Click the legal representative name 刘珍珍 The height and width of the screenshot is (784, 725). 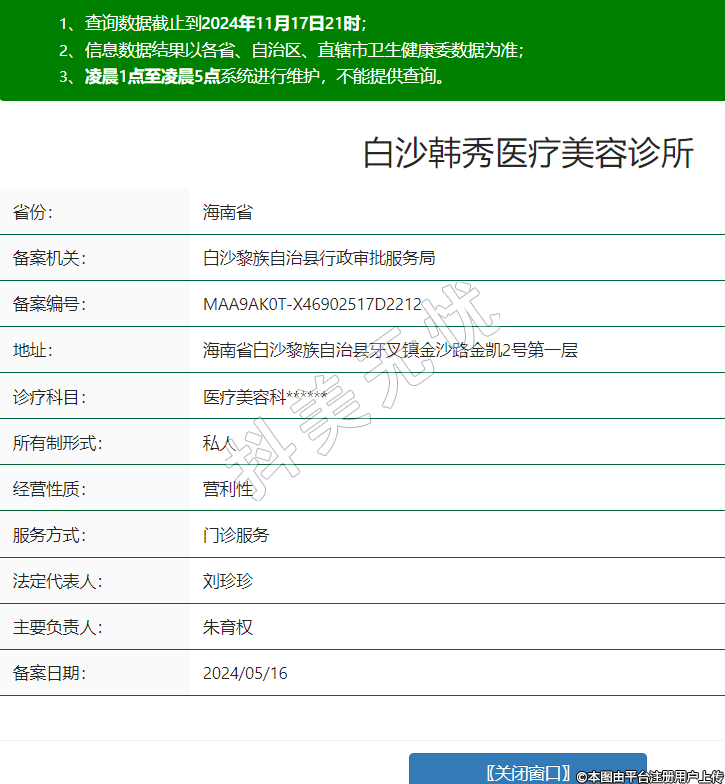point(228,581)
